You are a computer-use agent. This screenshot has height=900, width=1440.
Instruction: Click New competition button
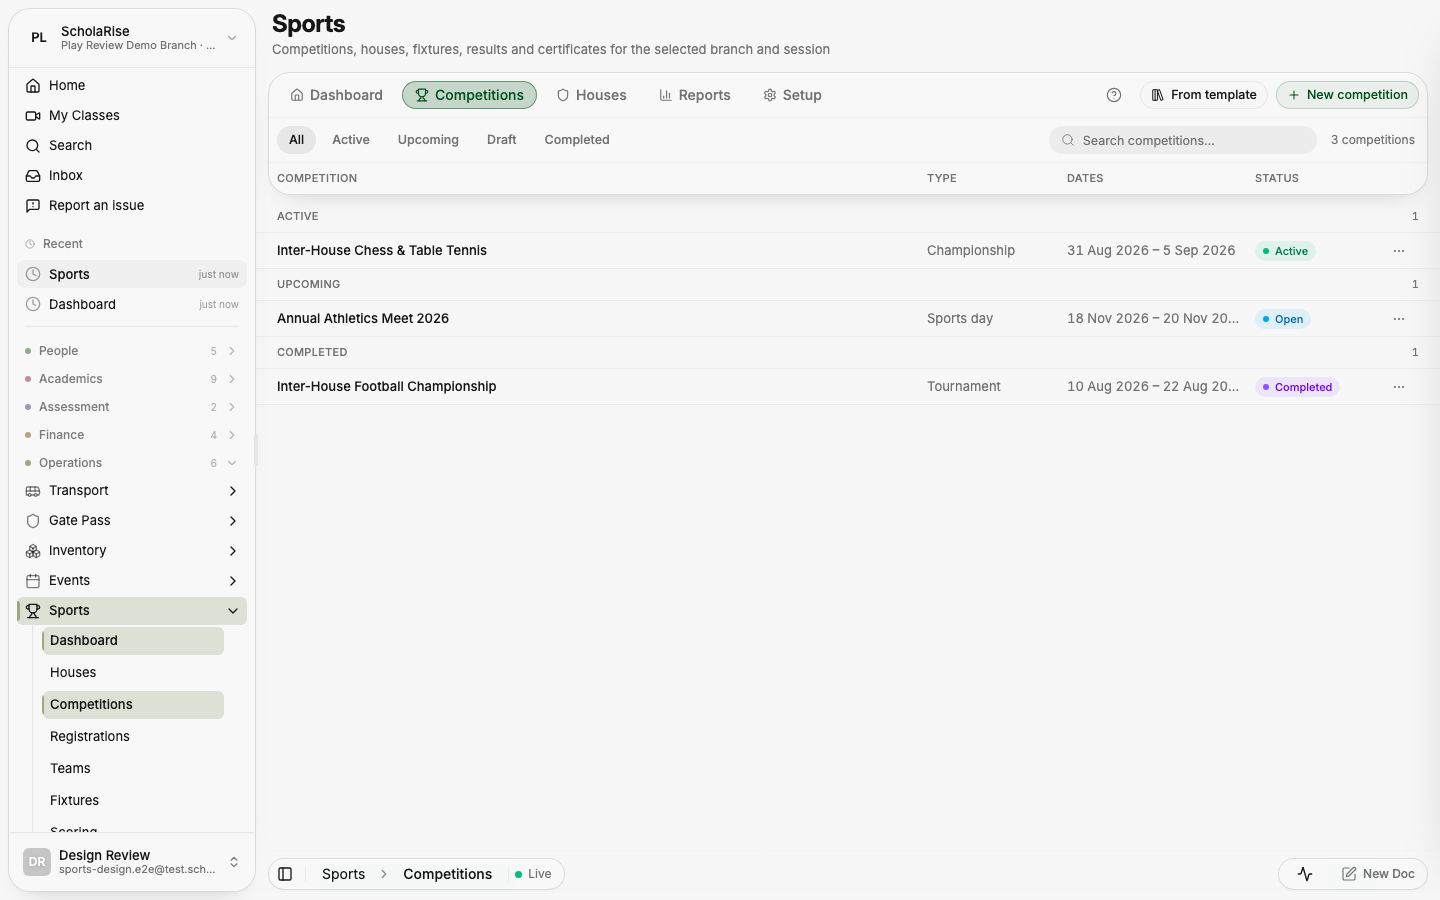point(1347,95)
